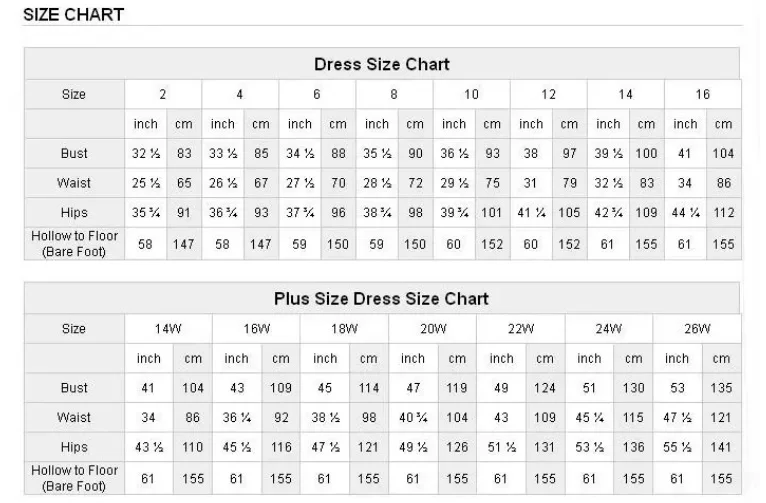Select the 26W plus size header
766x503 pixels.
697,329
